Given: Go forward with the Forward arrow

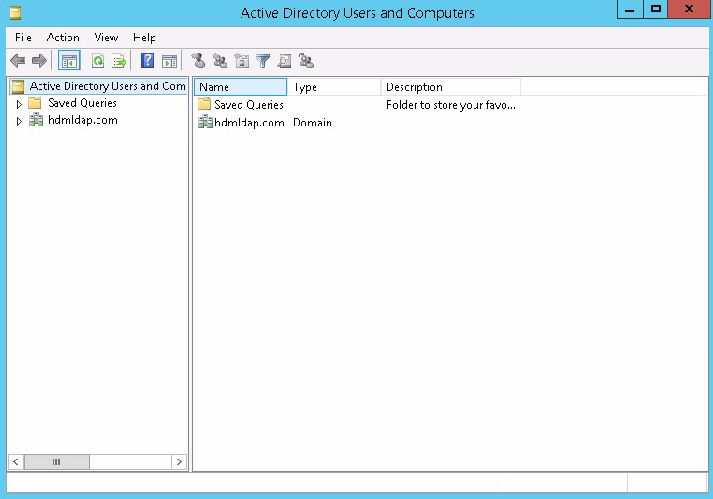Looking at the screenshot, I should pyautogui.click(x=40, y=60).
